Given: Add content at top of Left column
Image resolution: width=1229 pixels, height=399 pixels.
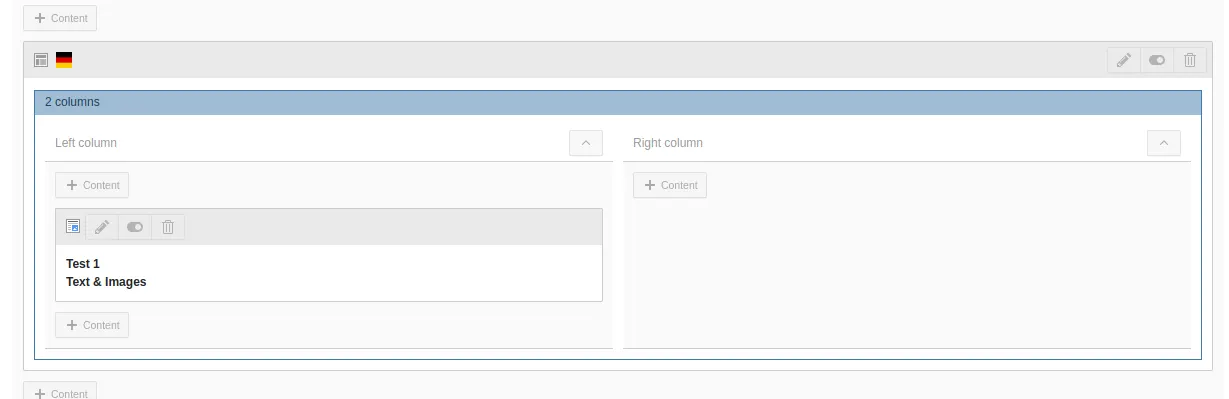Looking at the screenshot, I should coord(92,185).
